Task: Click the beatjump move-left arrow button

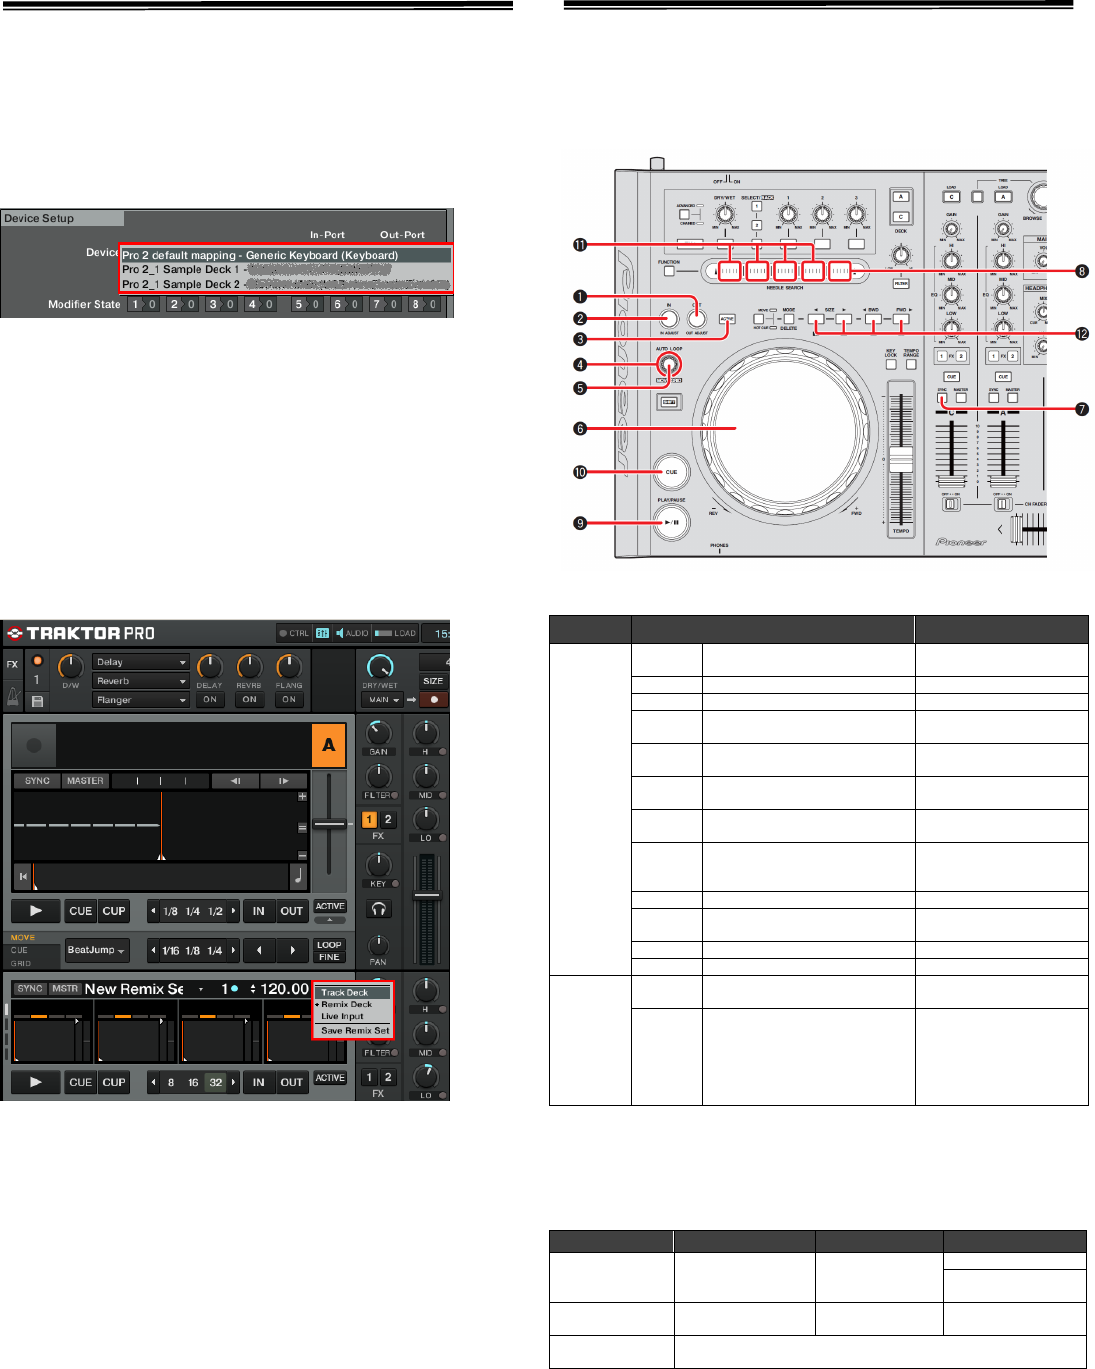Action: click(259, 950)
